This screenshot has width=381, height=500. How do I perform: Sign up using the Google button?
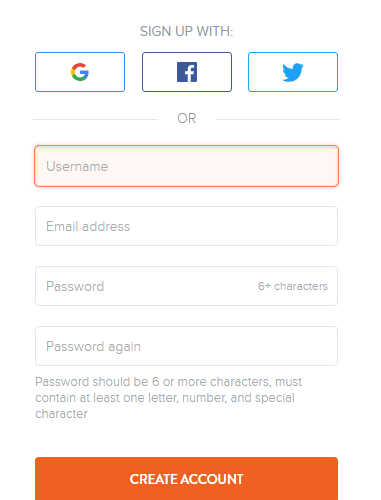click(80, 72)
